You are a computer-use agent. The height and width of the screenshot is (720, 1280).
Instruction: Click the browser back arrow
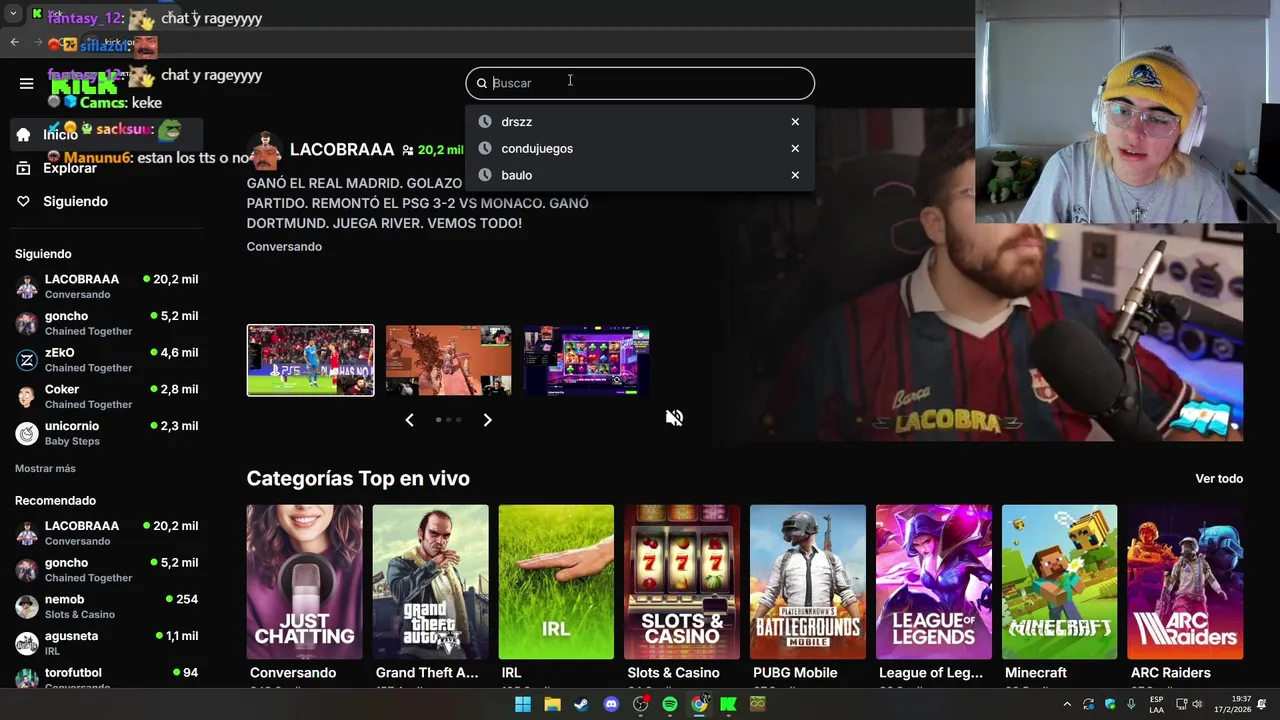point(14,42)
